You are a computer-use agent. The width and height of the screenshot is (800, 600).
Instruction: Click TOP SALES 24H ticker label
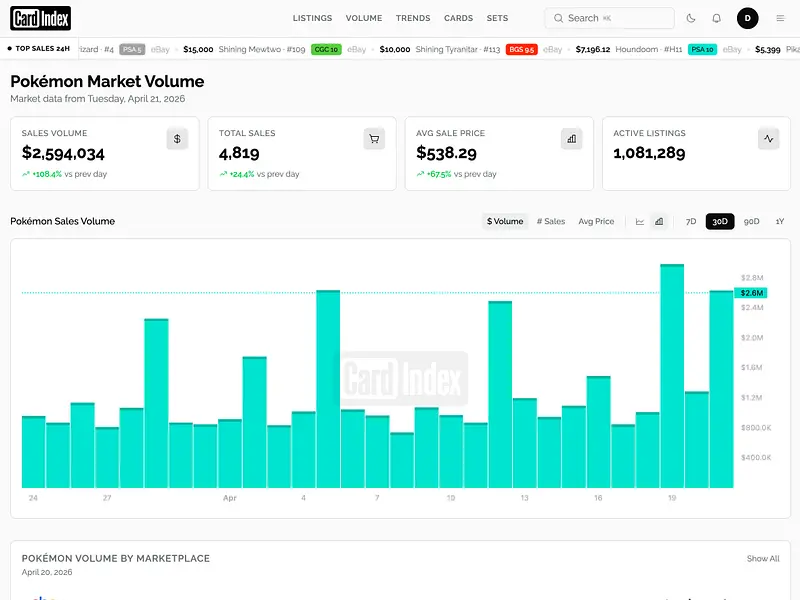(39, 48)
